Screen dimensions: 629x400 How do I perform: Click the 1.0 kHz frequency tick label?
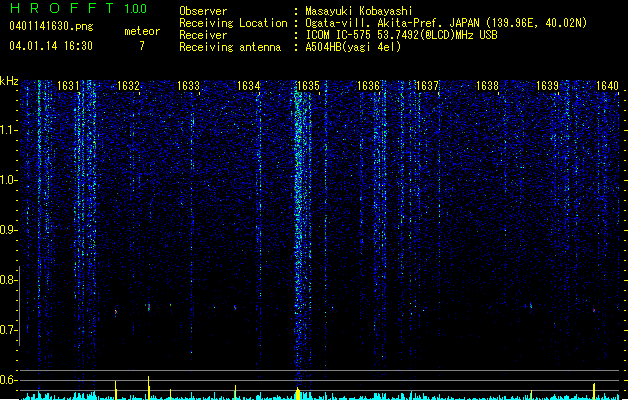tap(8, 180)
